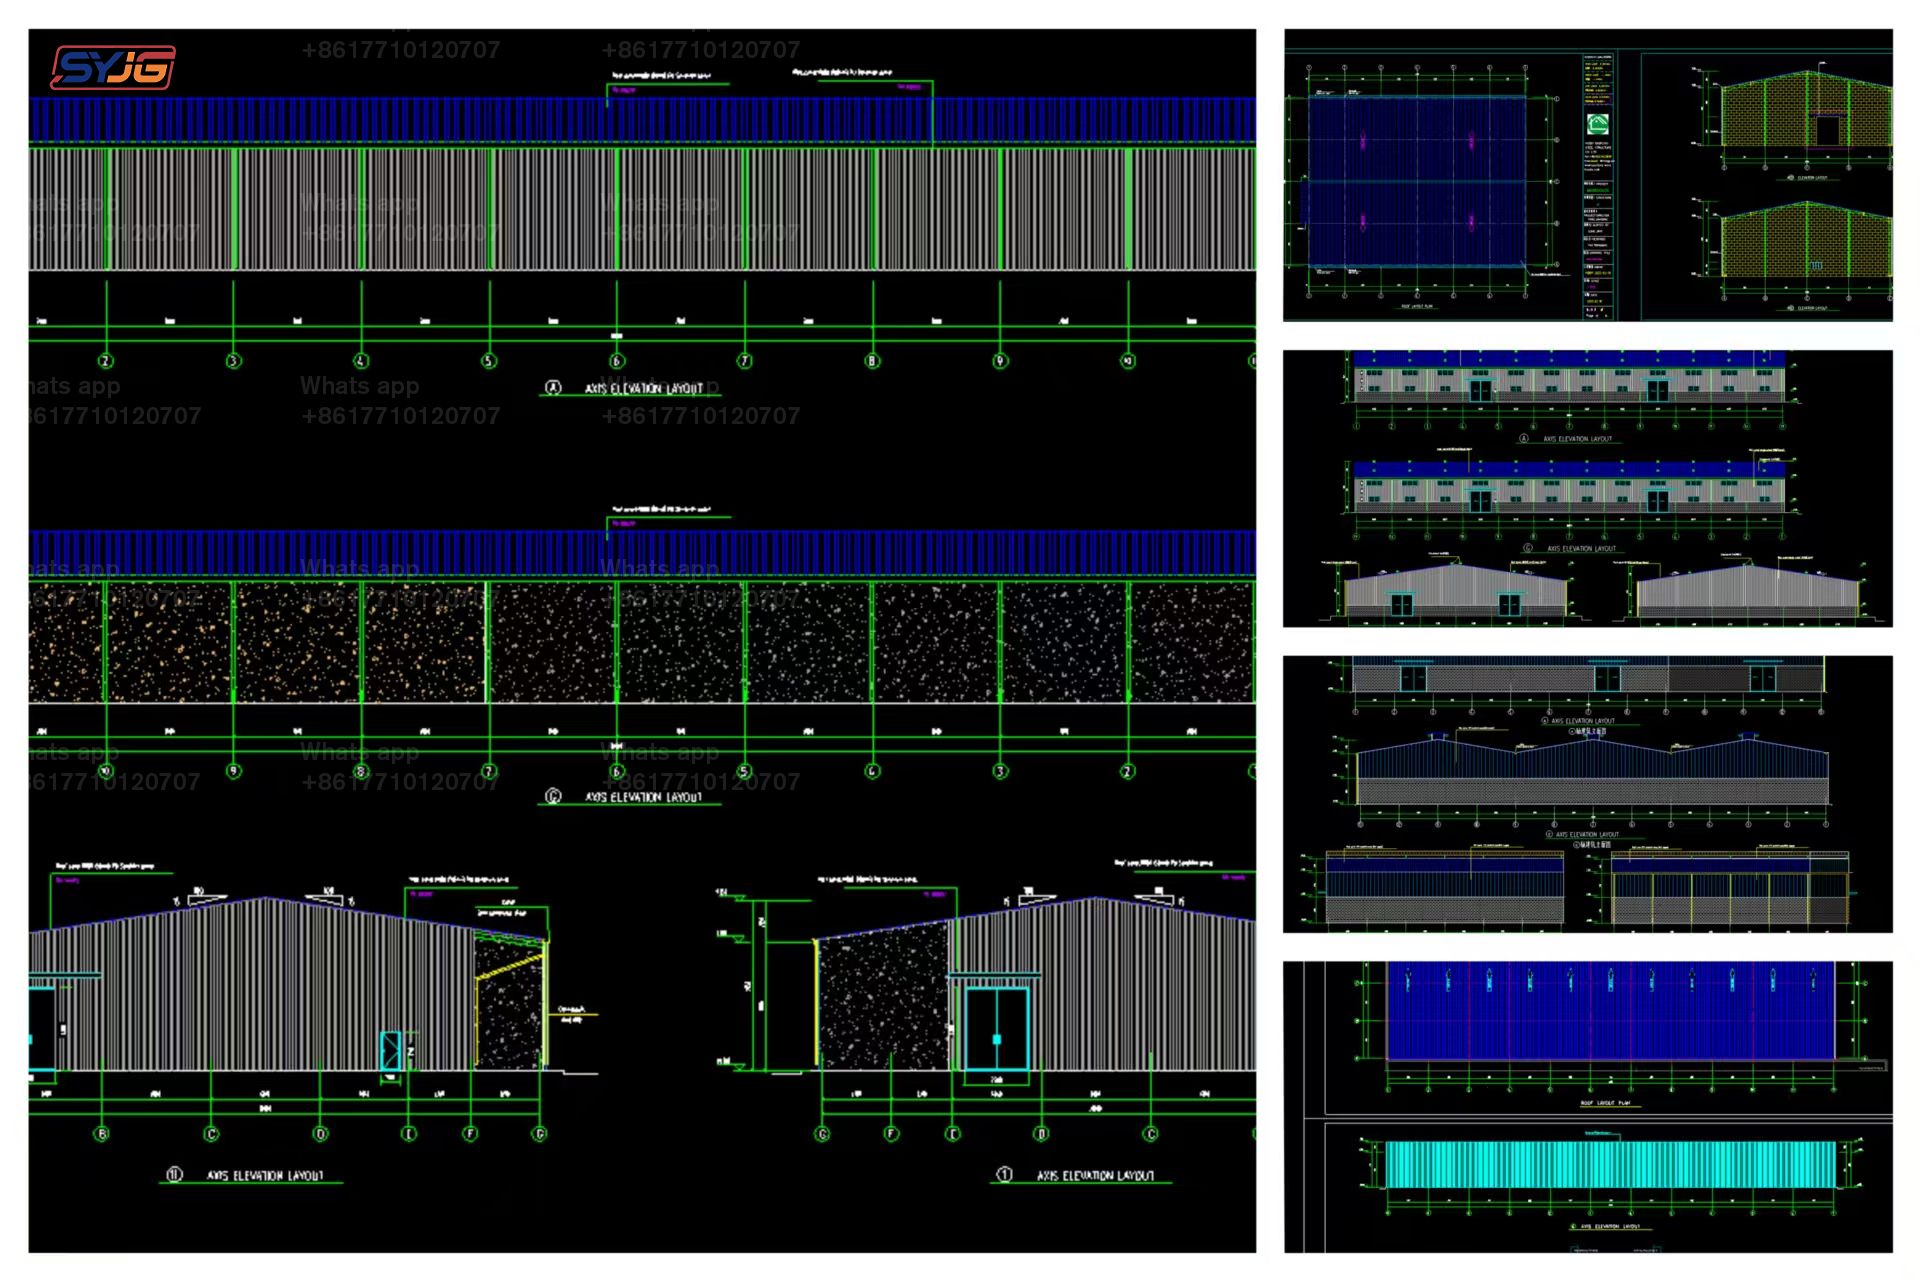Select the circled A 'AXIS ELEVATION LAYOUT' title
The height and width of the screenshot is (1280, 1920).
(631, 388)
